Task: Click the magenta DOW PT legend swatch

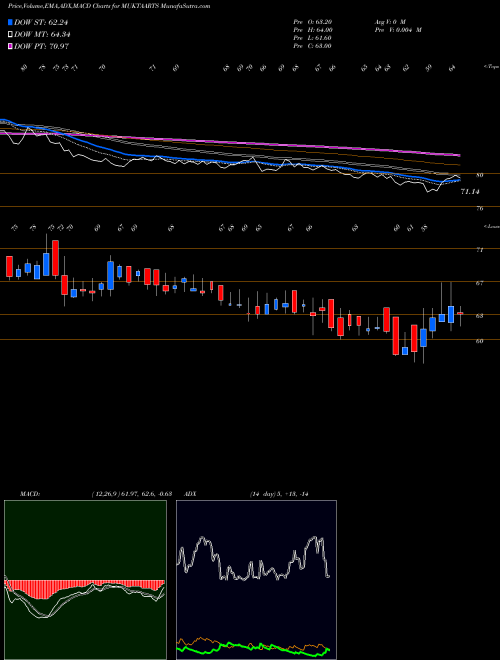Action: click(11, 46)
